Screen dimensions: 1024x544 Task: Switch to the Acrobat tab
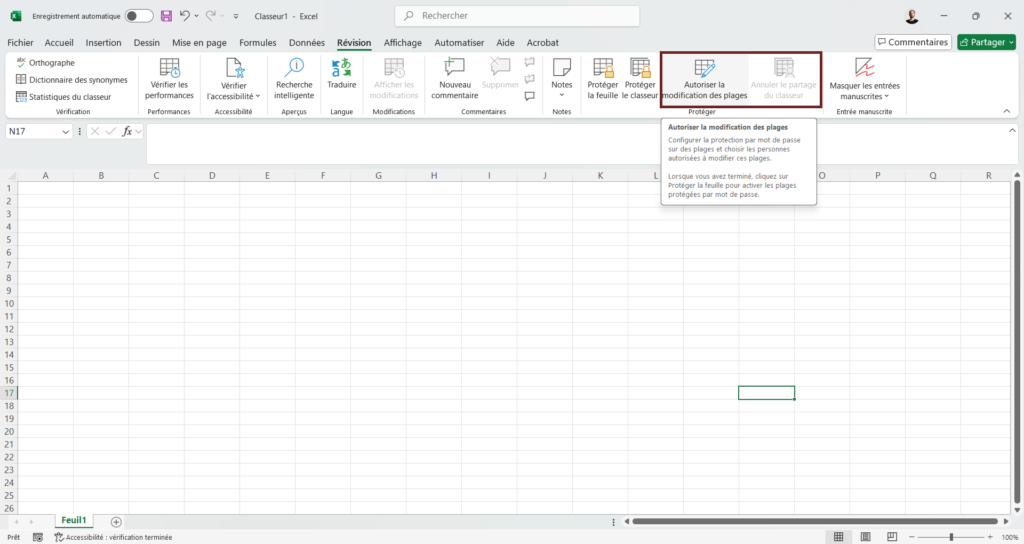(543, 42)
